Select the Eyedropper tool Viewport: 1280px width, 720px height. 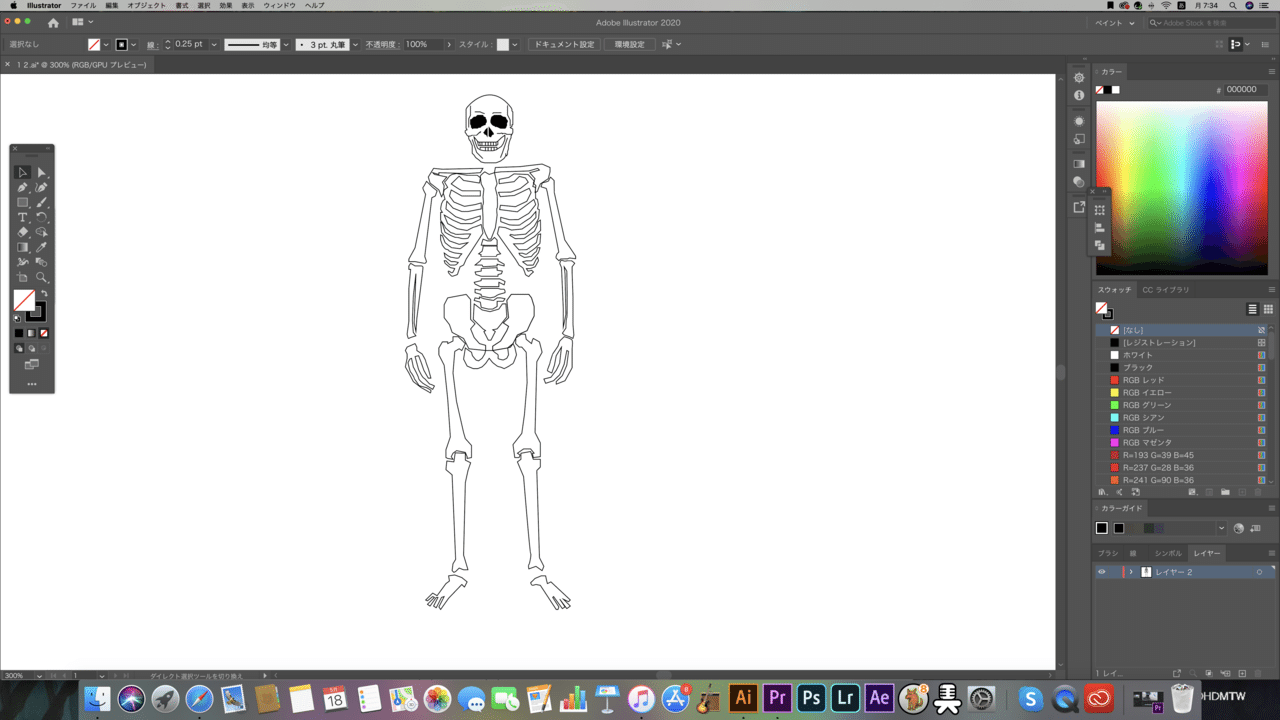[x=42, y=247]
